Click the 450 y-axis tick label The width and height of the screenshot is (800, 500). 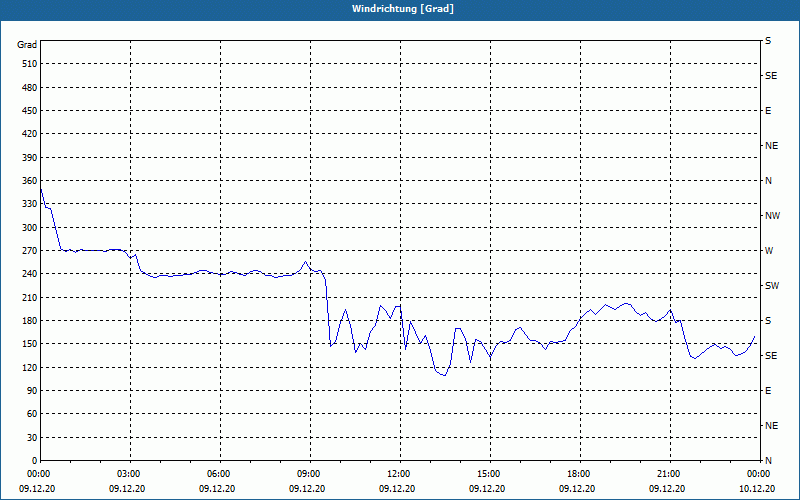tap(30, 111)
